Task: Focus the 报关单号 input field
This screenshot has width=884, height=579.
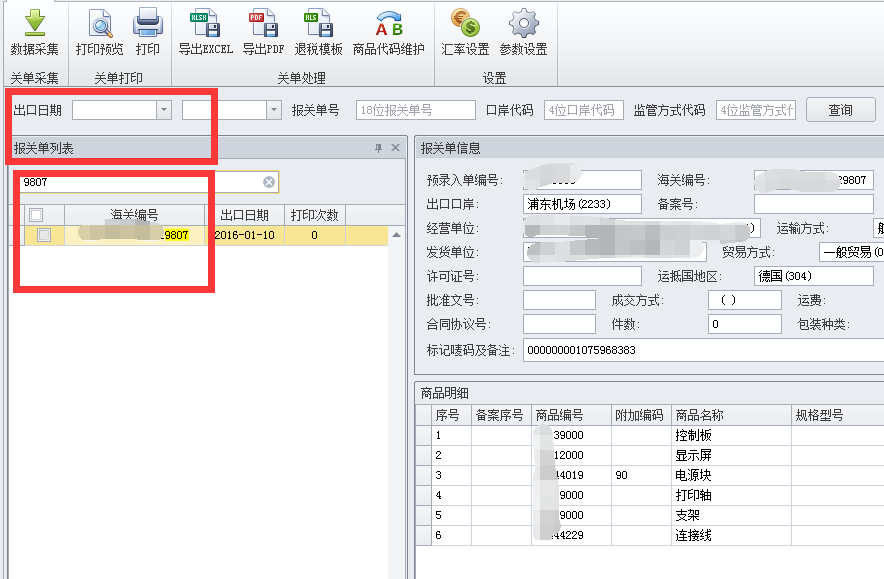Action: tap(416, 110)
